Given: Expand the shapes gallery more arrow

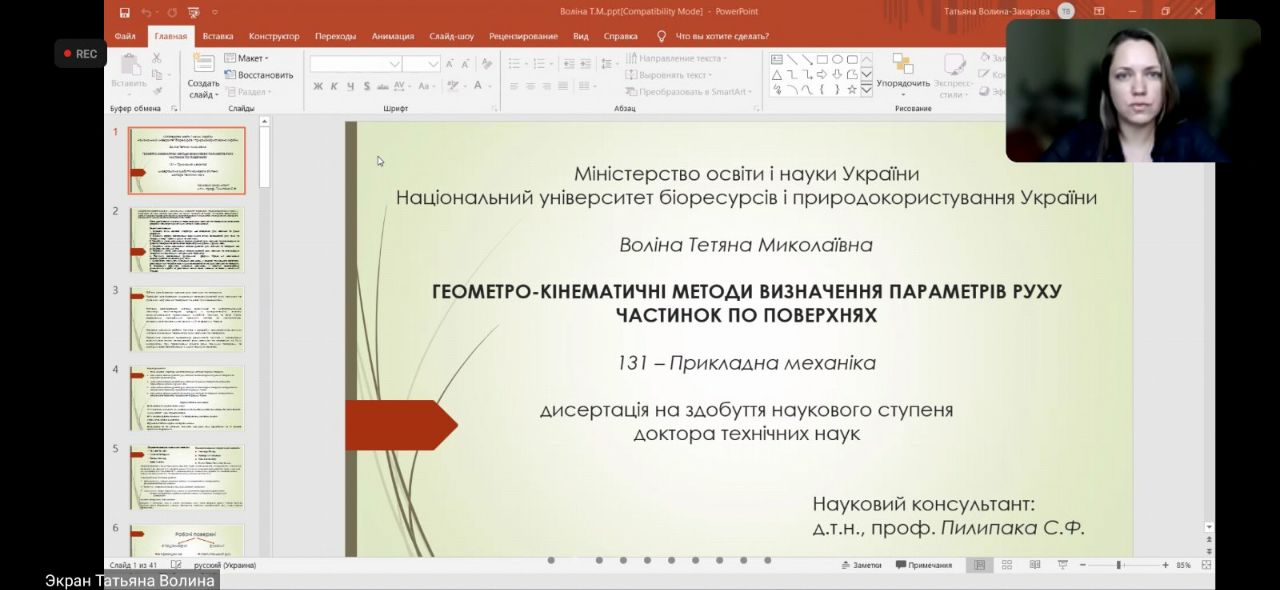Looking at the screenshot, I should [x=867, y=90].
